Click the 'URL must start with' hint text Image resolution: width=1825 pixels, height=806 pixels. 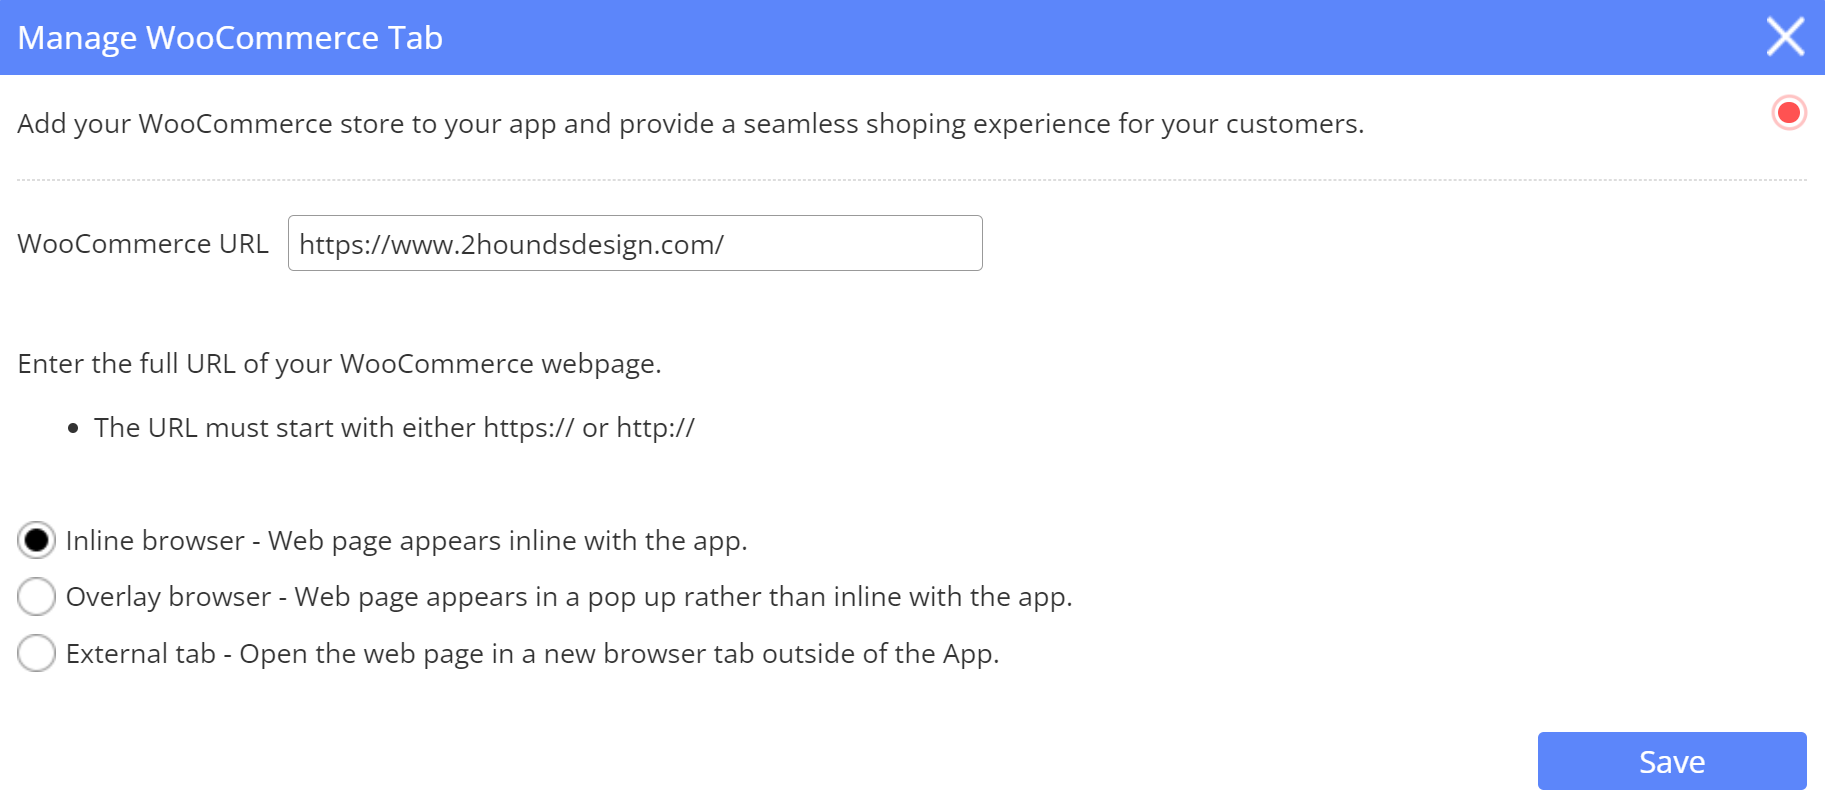394,428
